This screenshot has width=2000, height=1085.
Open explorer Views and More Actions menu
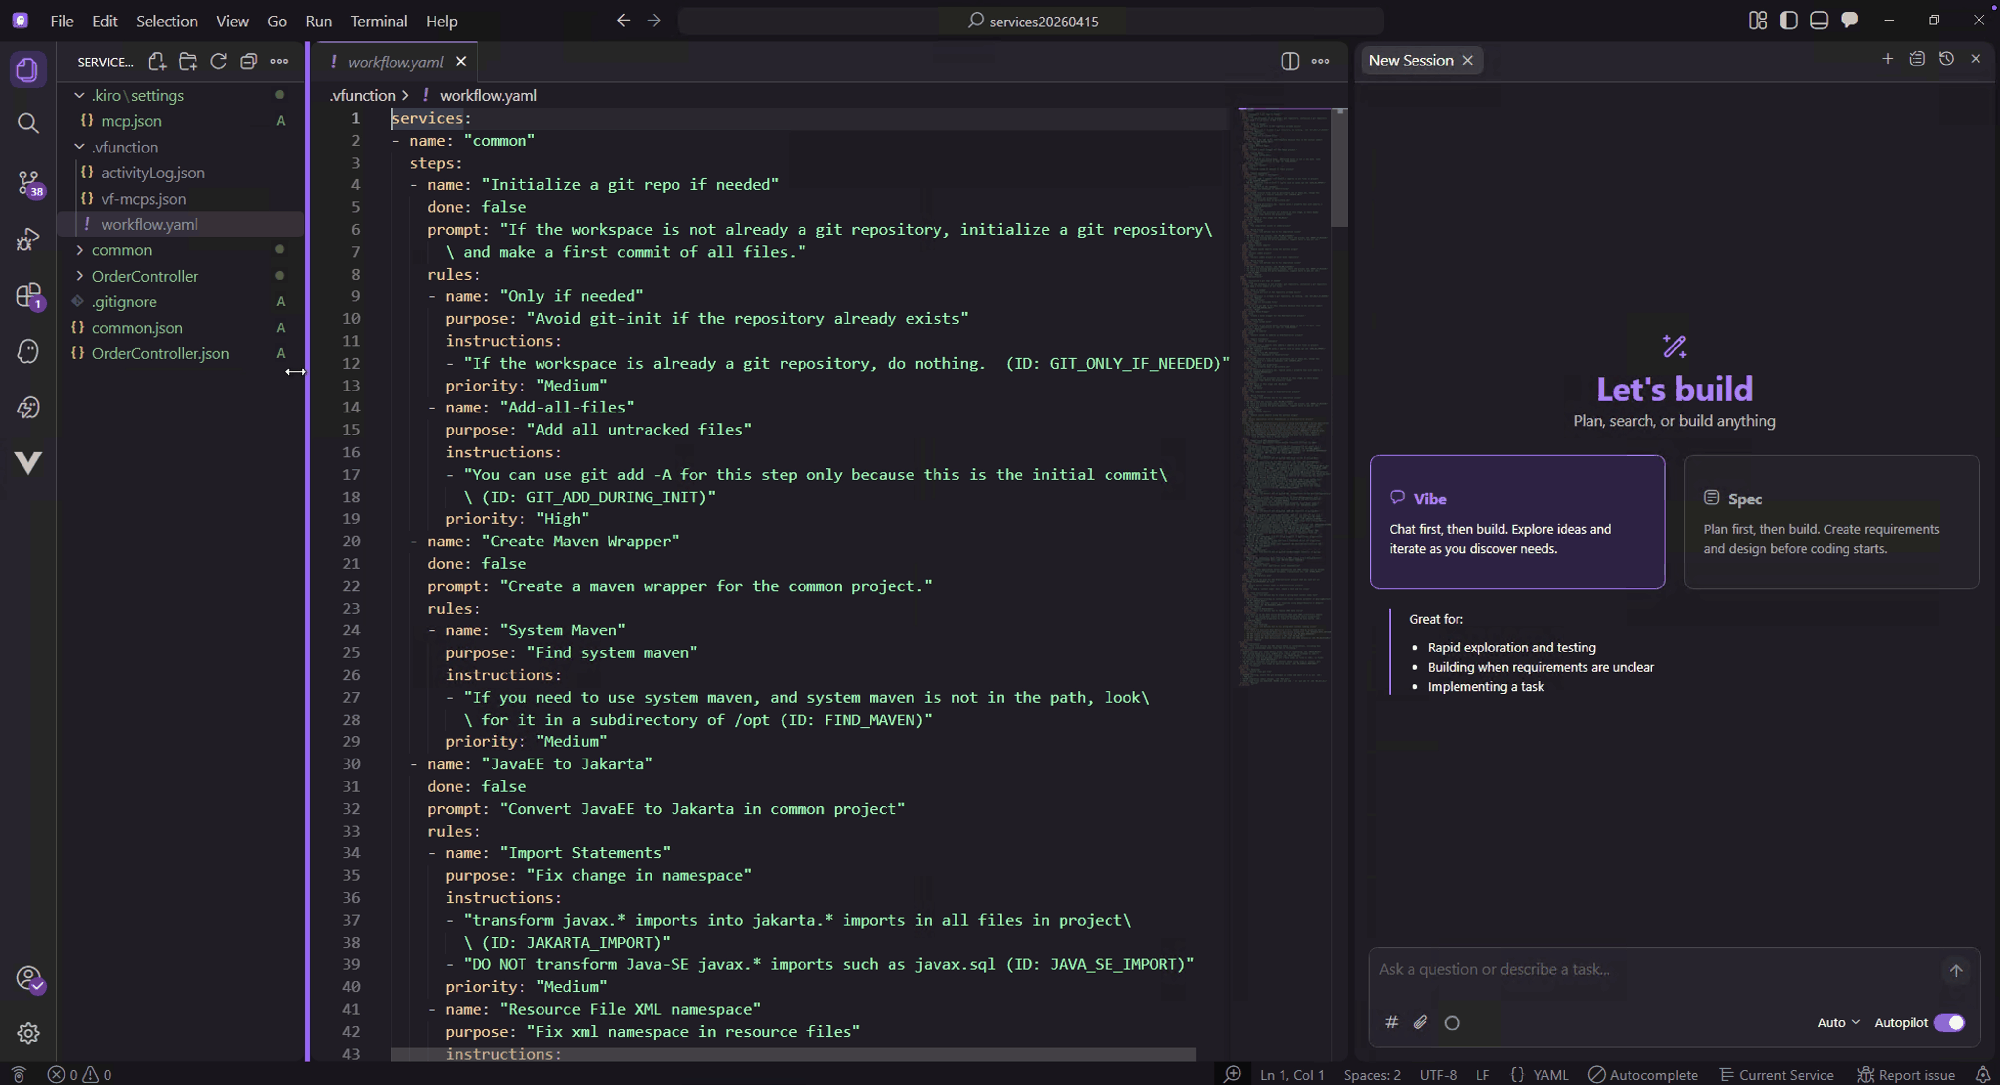point(279,61)
